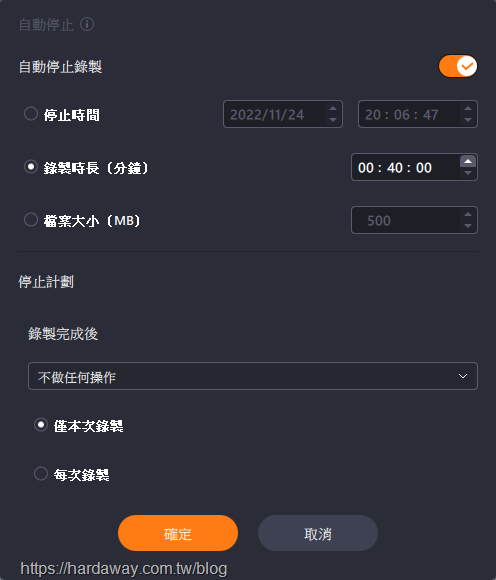
Task: Increase the stop date with up arrow
Action: pos(333,108)
